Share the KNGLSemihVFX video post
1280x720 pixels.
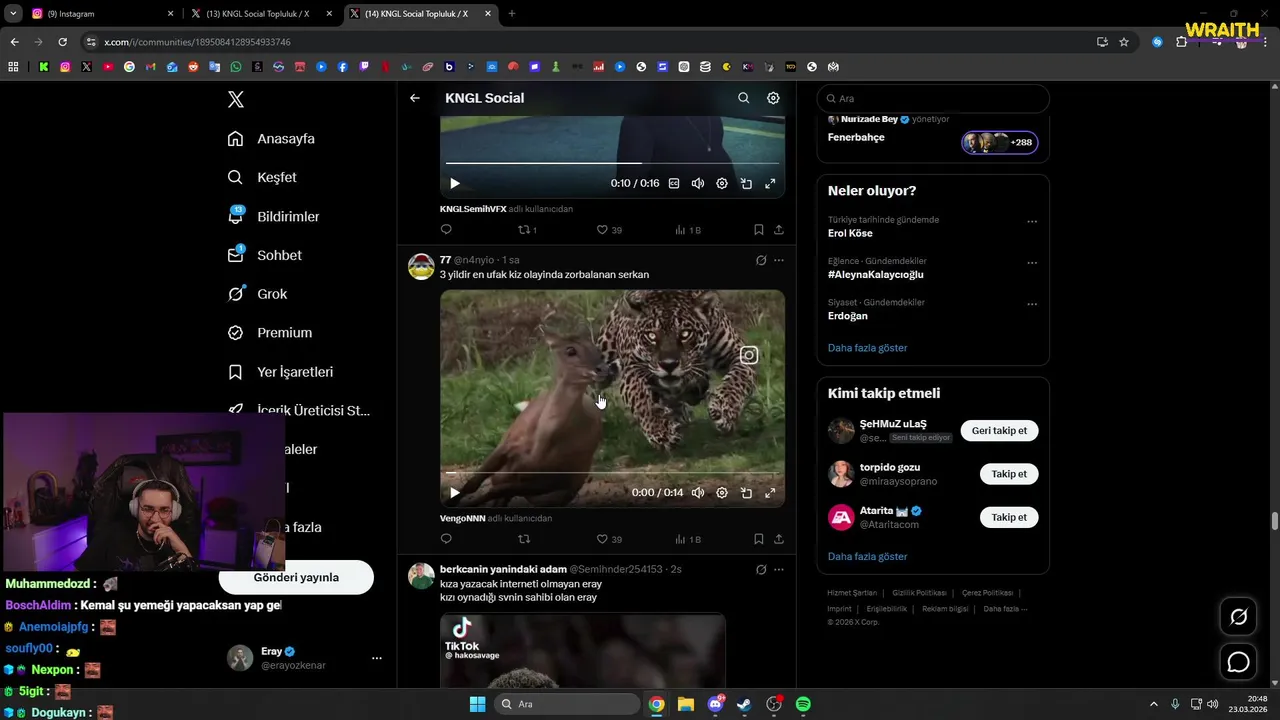[x=779, y=229]
